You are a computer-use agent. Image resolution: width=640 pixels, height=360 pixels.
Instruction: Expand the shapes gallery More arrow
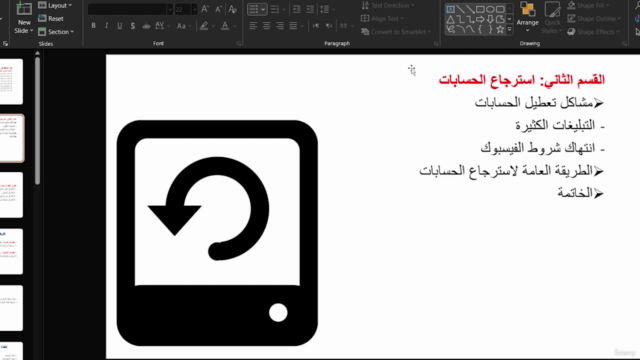[x=509, y=29]
